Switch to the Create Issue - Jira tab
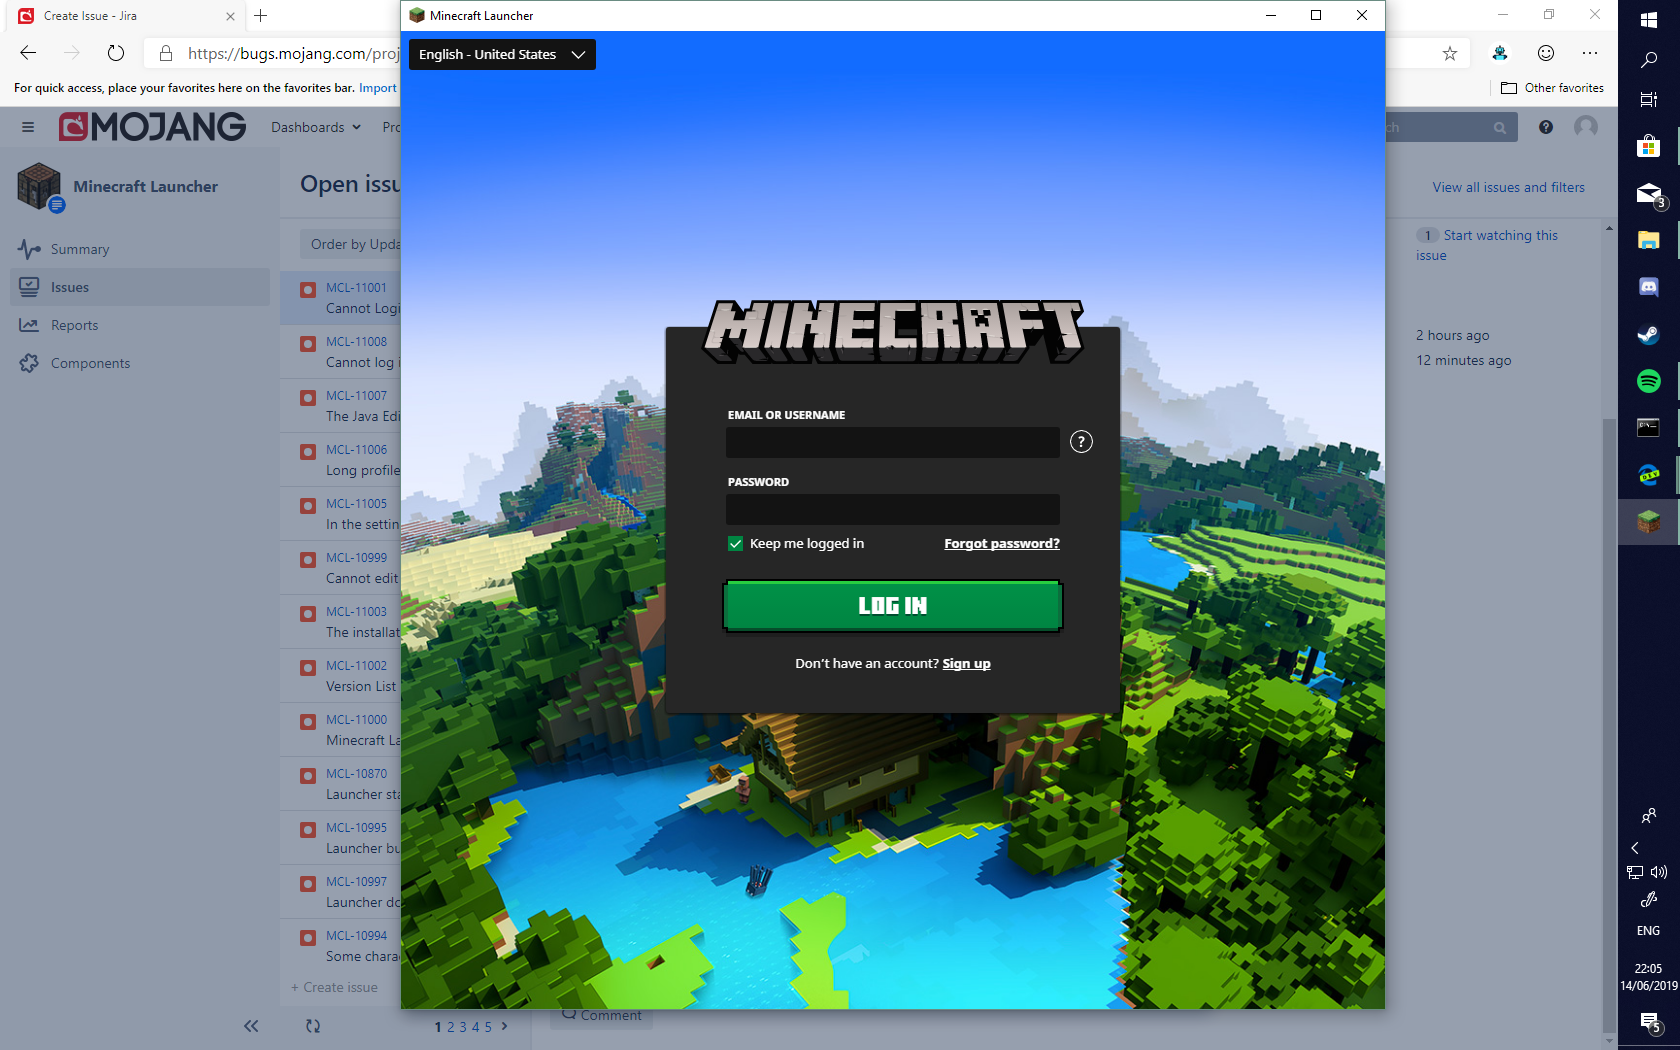Image resolution: width=1680 pixels, height=1050 pixels. [x=126, y=16]
